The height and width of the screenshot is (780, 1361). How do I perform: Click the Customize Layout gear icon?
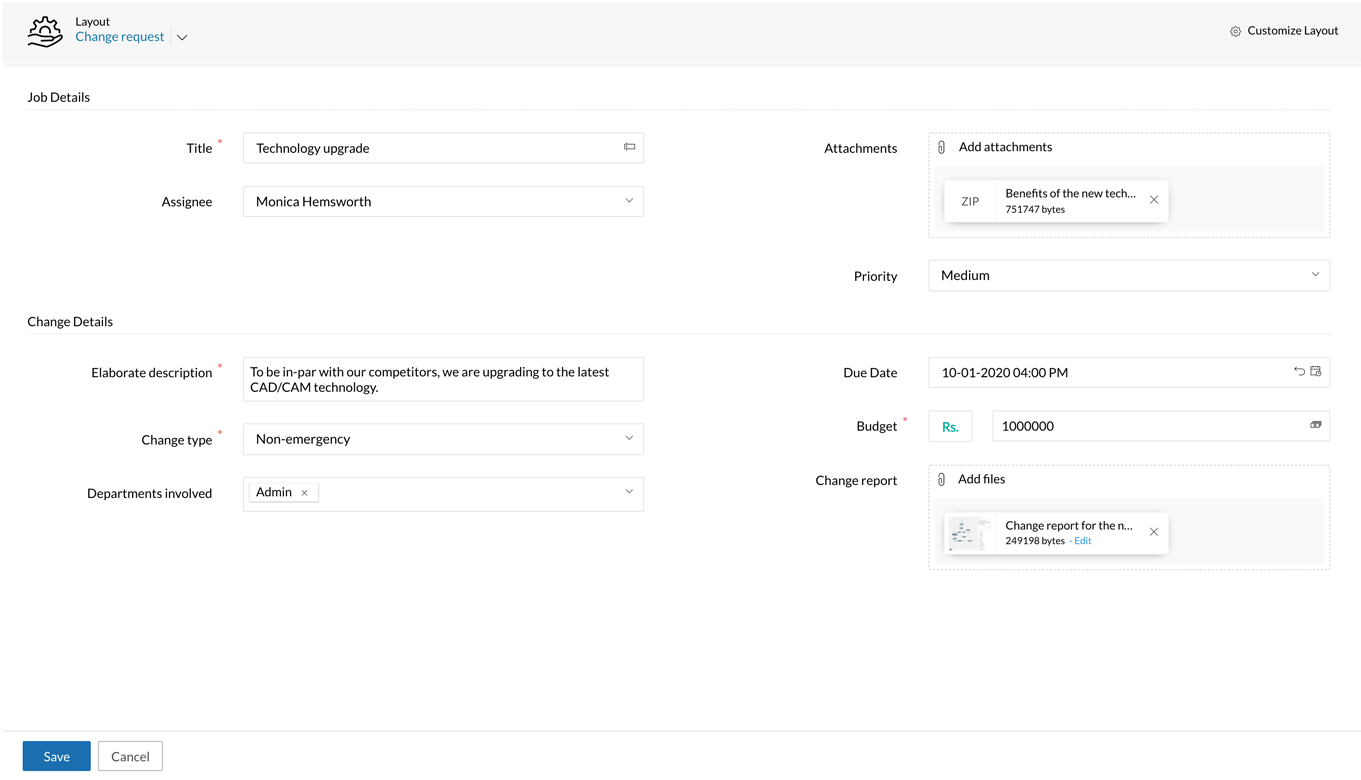coord(1235,31)
